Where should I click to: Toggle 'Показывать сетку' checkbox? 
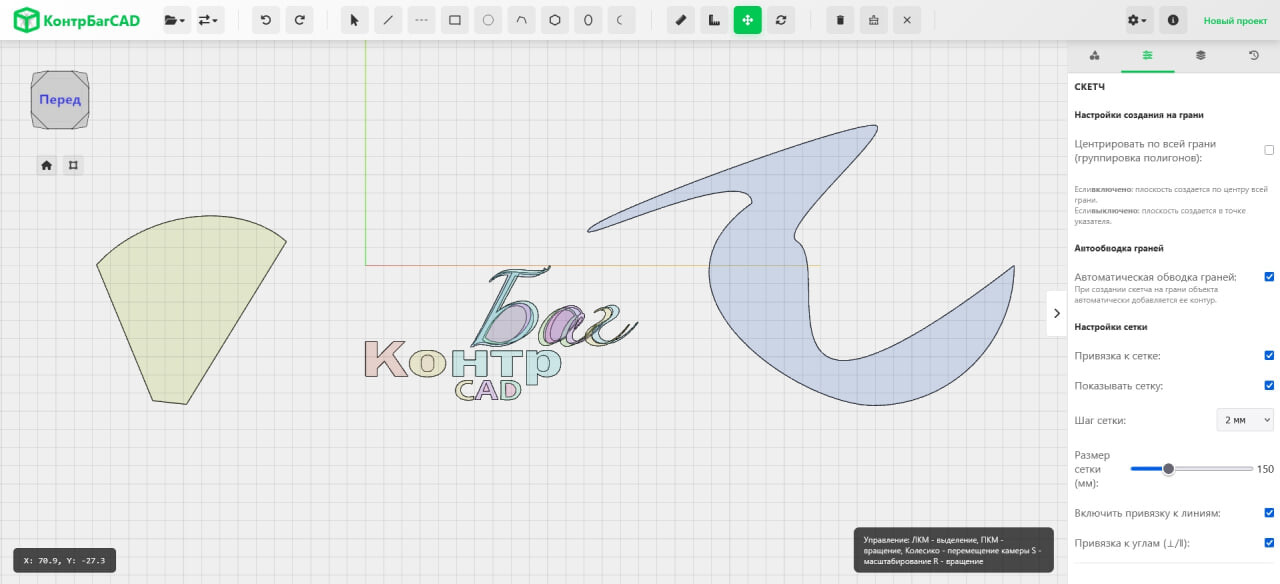pos(1269,386)
